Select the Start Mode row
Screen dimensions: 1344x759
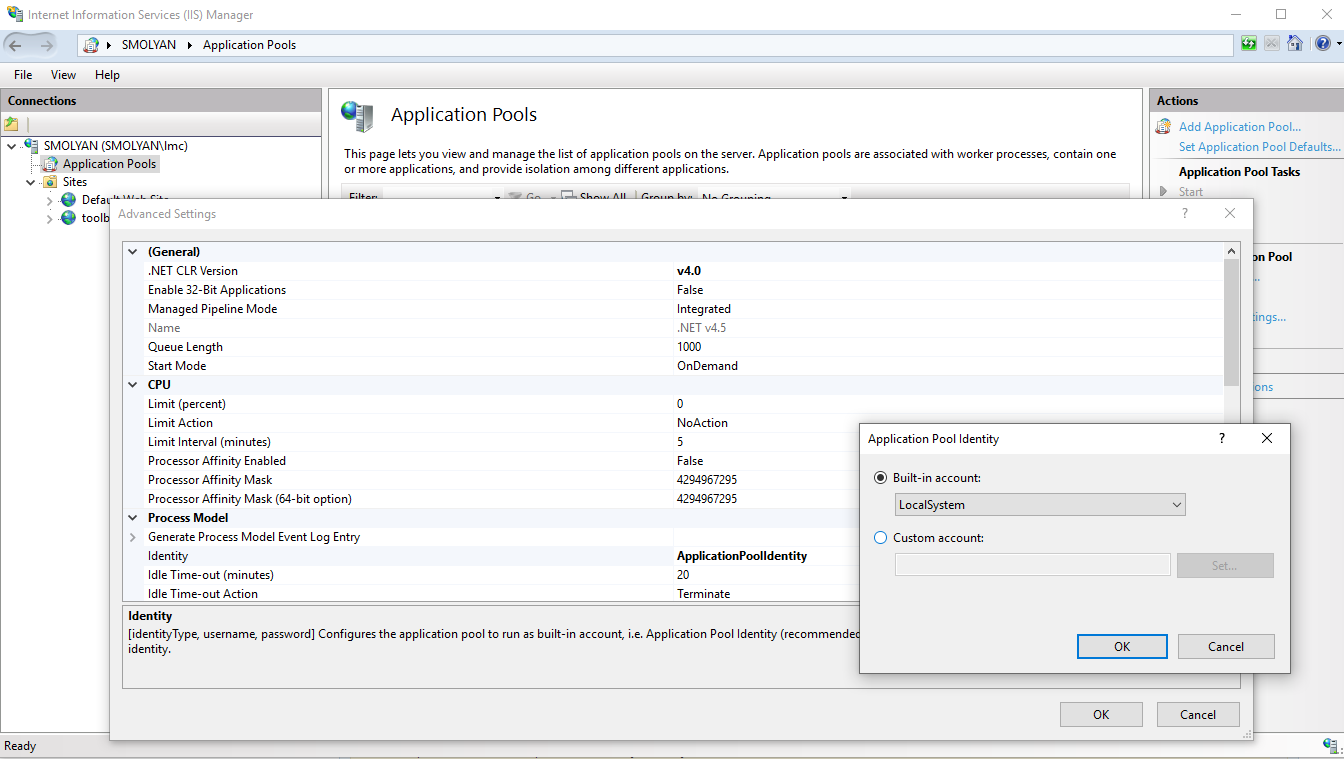click(673, 366)
